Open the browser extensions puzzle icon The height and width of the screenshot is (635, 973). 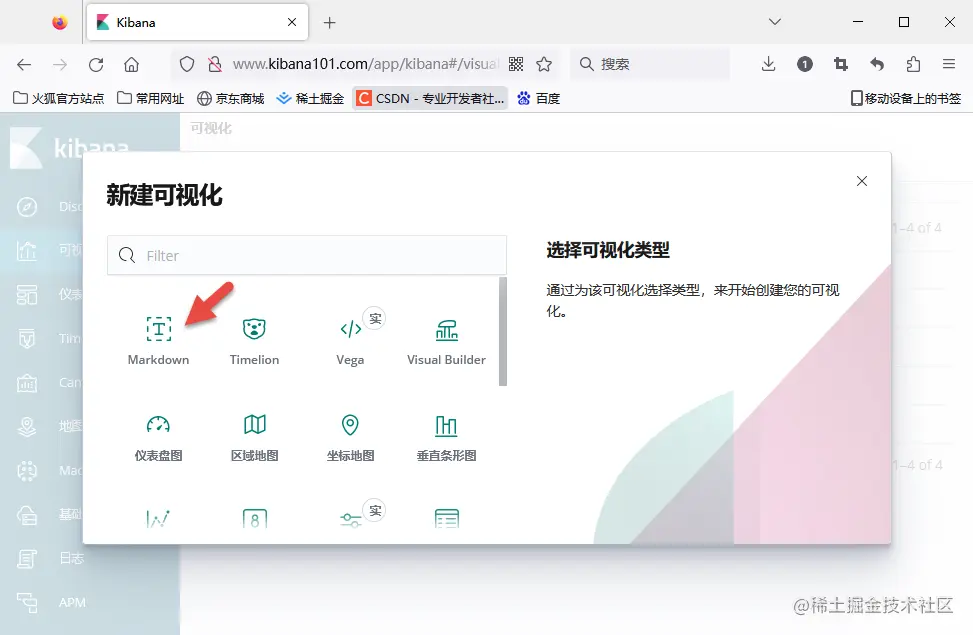pyautogui.click(x=913, y=64)
